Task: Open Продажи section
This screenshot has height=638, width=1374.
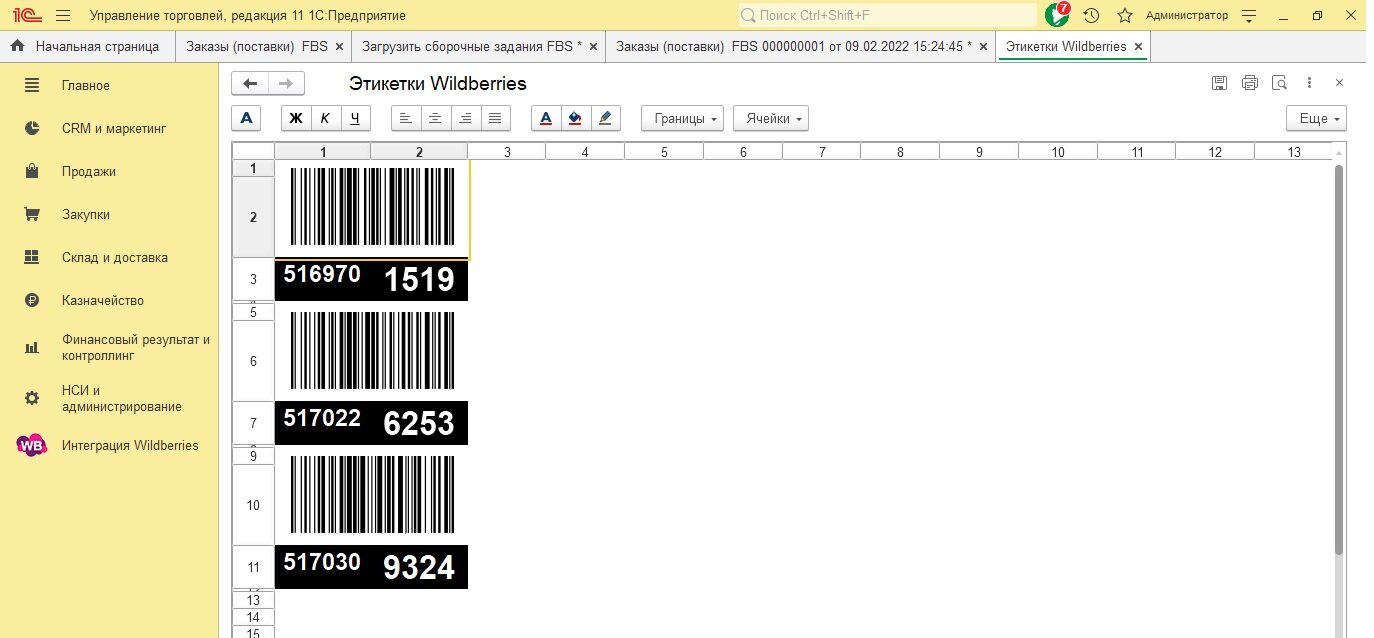Action: (109, 172)
